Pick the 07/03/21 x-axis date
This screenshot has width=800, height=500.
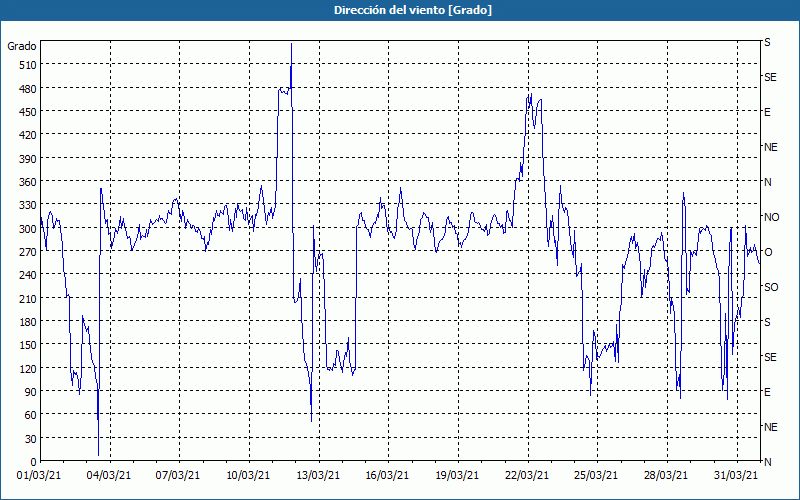[x=178, y=476]
